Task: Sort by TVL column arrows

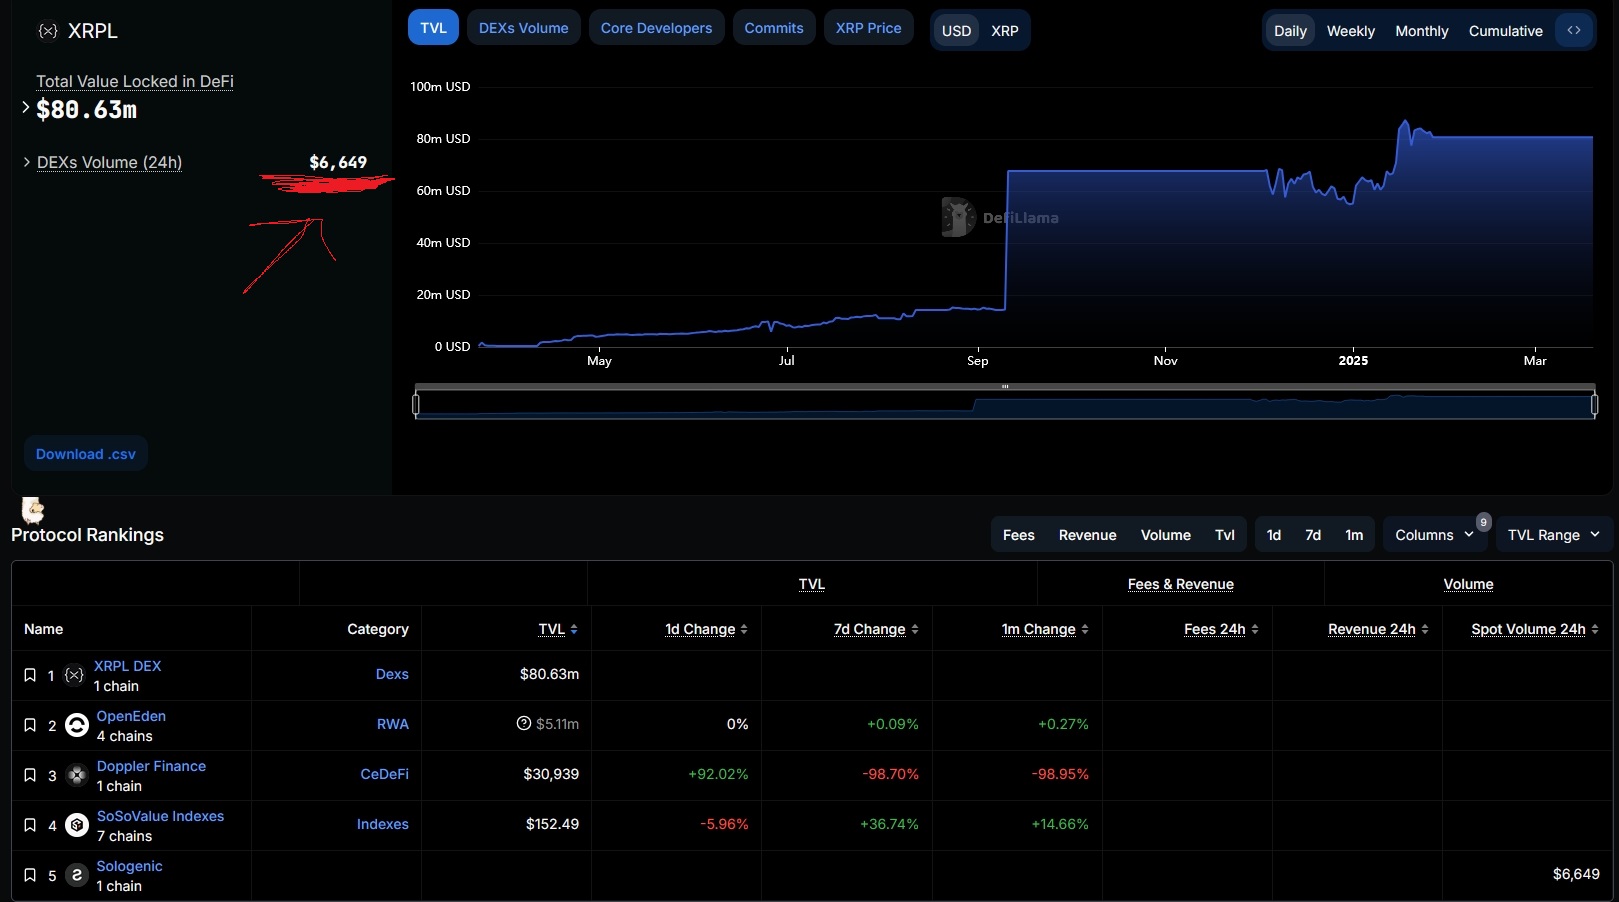Action: point(574,629)
